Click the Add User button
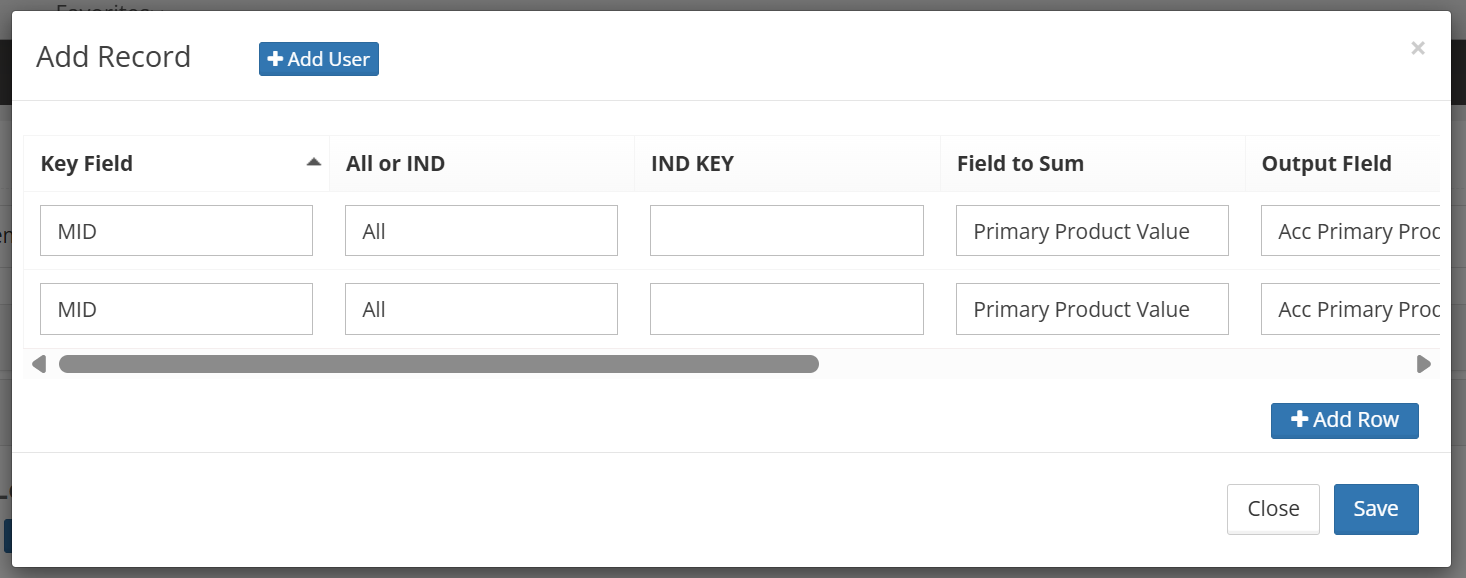 [x=319, y=59]
